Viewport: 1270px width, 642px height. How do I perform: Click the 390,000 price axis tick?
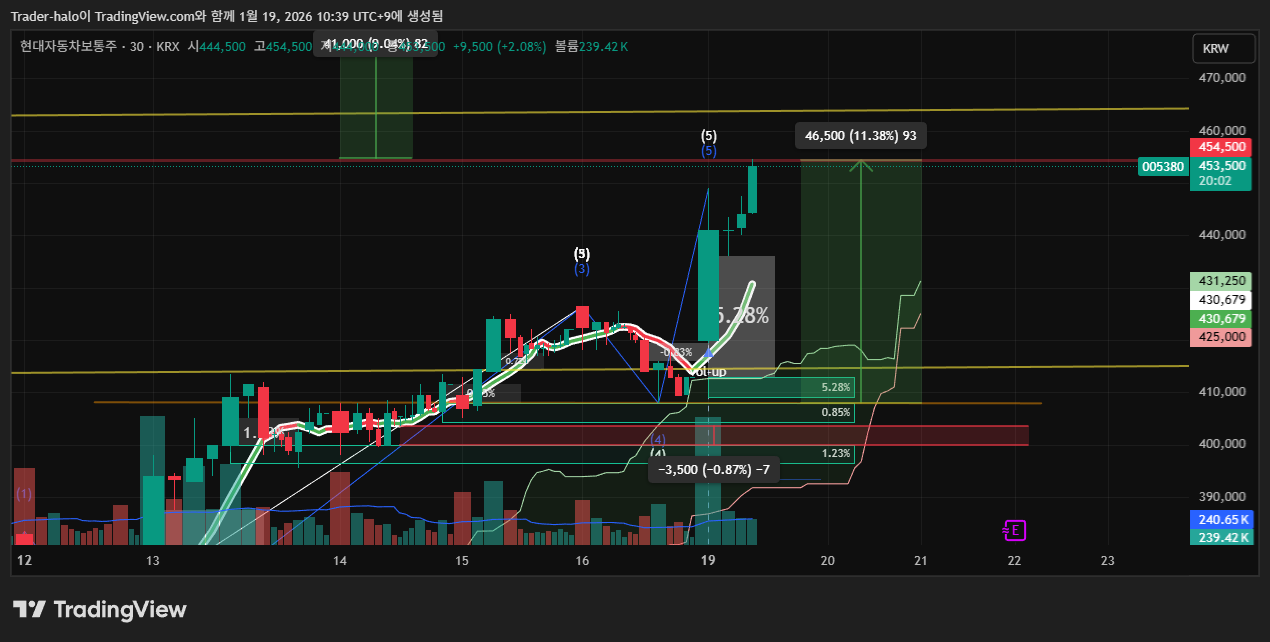click(x=1221, y=497)
